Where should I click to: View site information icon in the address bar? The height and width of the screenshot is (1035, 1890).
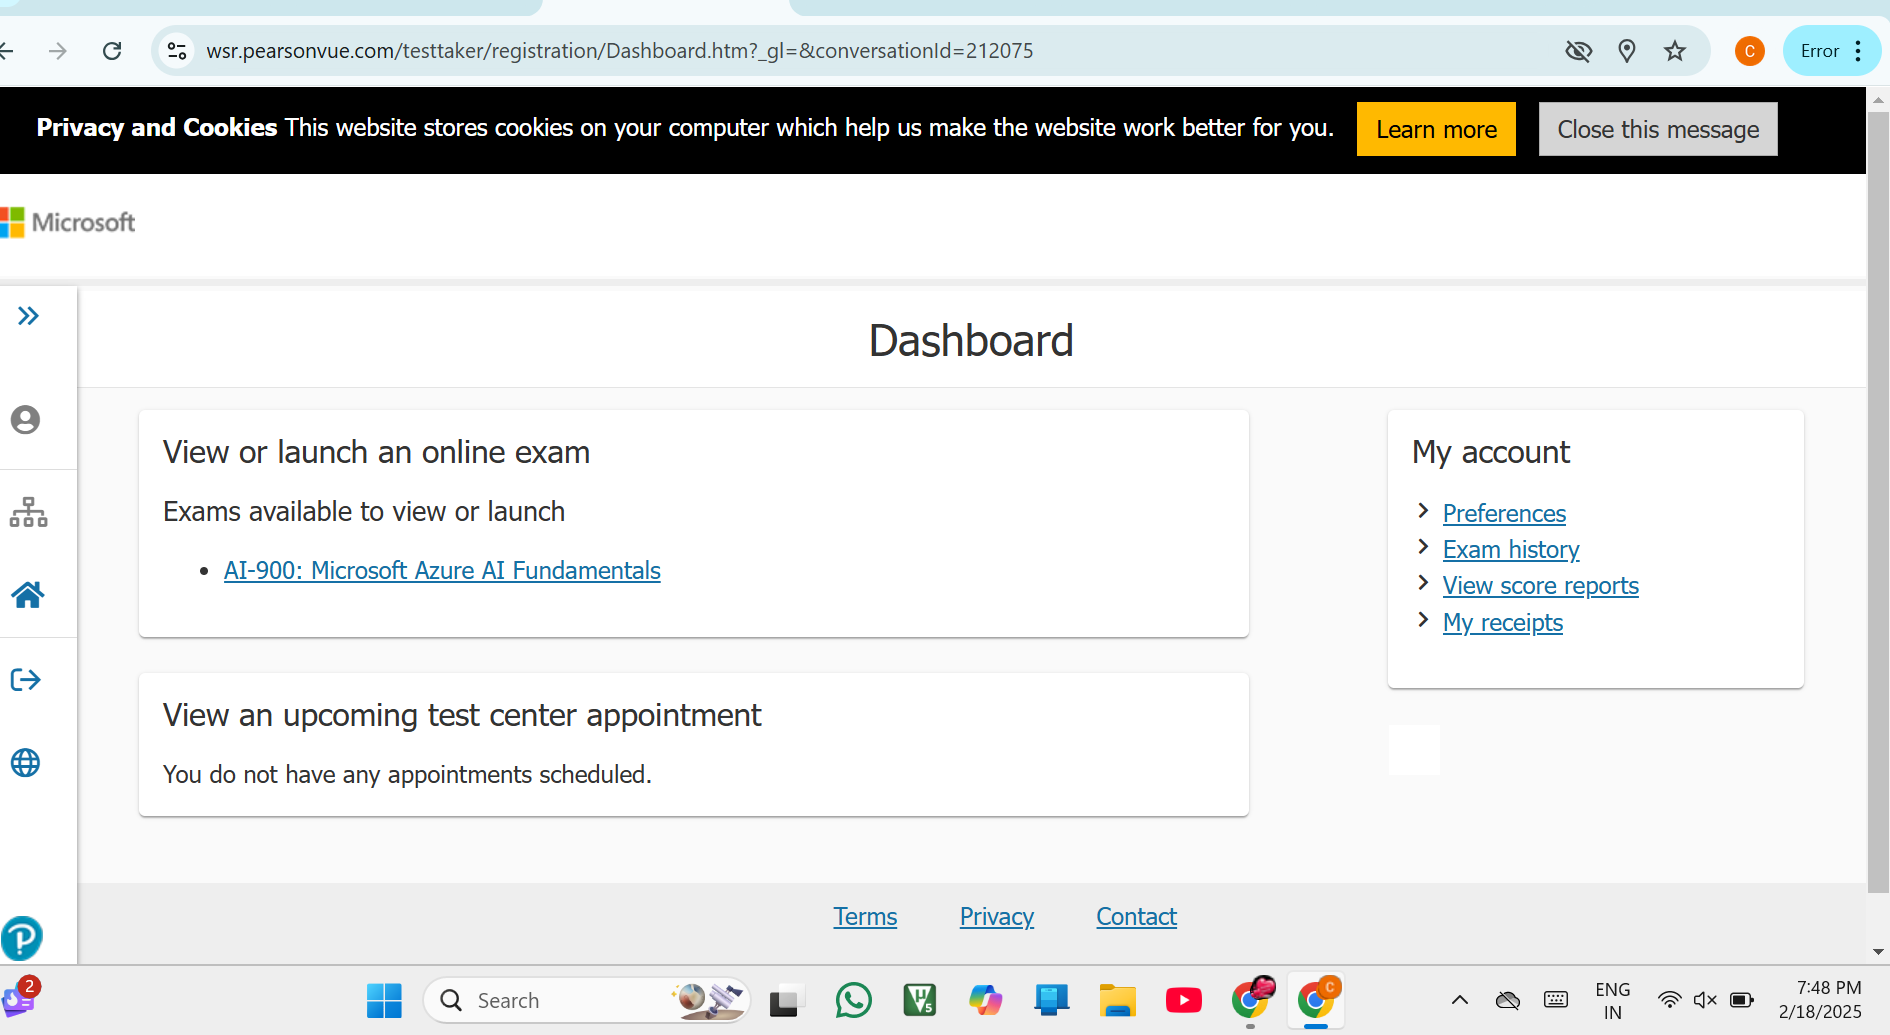click(x=177, y=51)
